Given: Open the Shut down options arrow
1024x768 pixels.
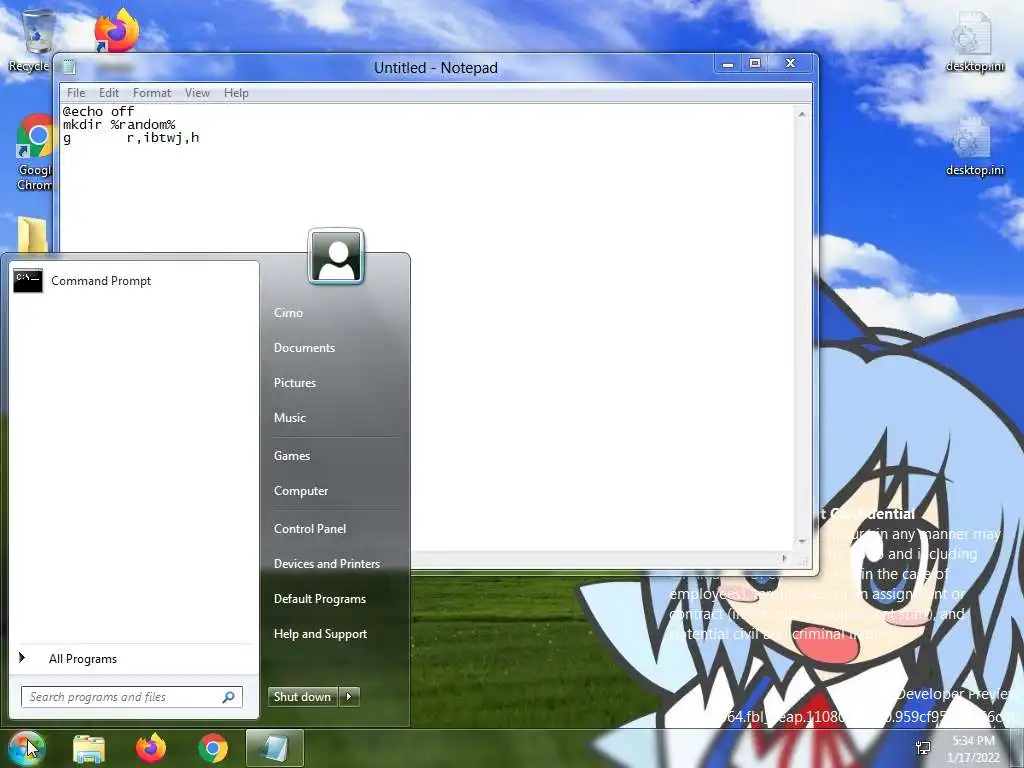Looking at the screenshot, I should pyautogui.click(x=349, y=697).
